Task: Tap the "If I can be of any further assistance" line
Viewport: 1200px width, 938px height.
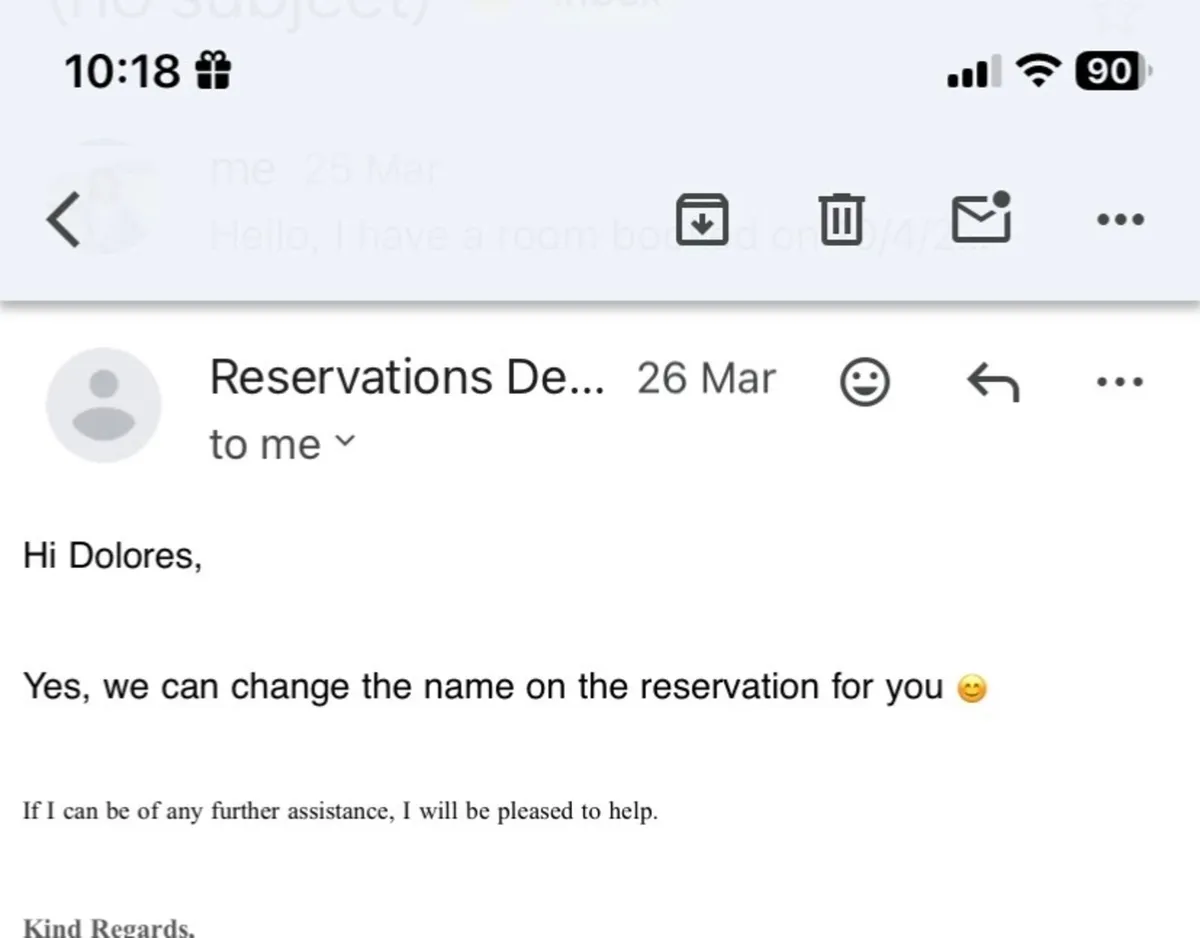Action: [340, 811]
